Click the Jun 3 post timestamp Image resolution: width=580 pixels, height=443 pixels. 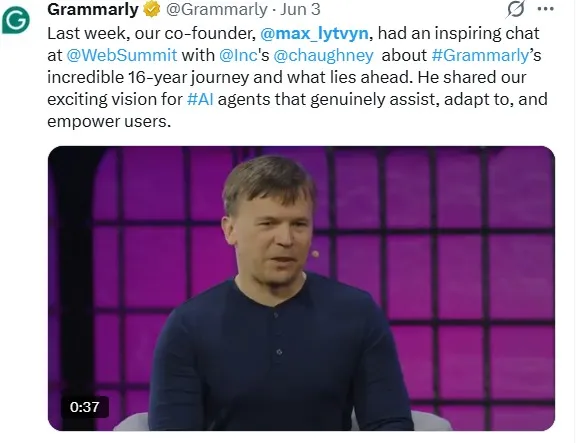click(x=300, y=10)
